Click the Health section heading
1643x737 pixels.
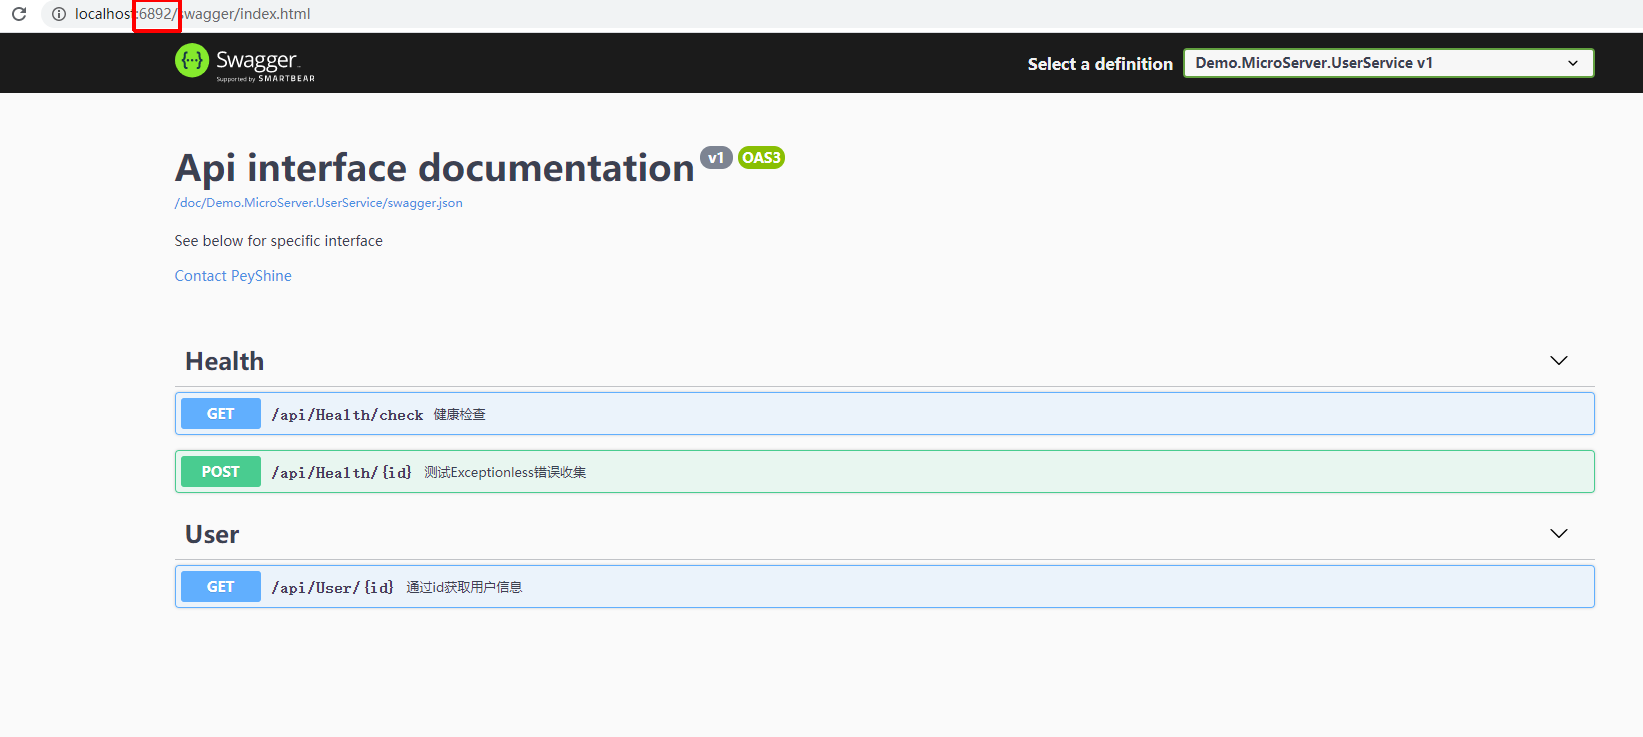click(225, 361)
